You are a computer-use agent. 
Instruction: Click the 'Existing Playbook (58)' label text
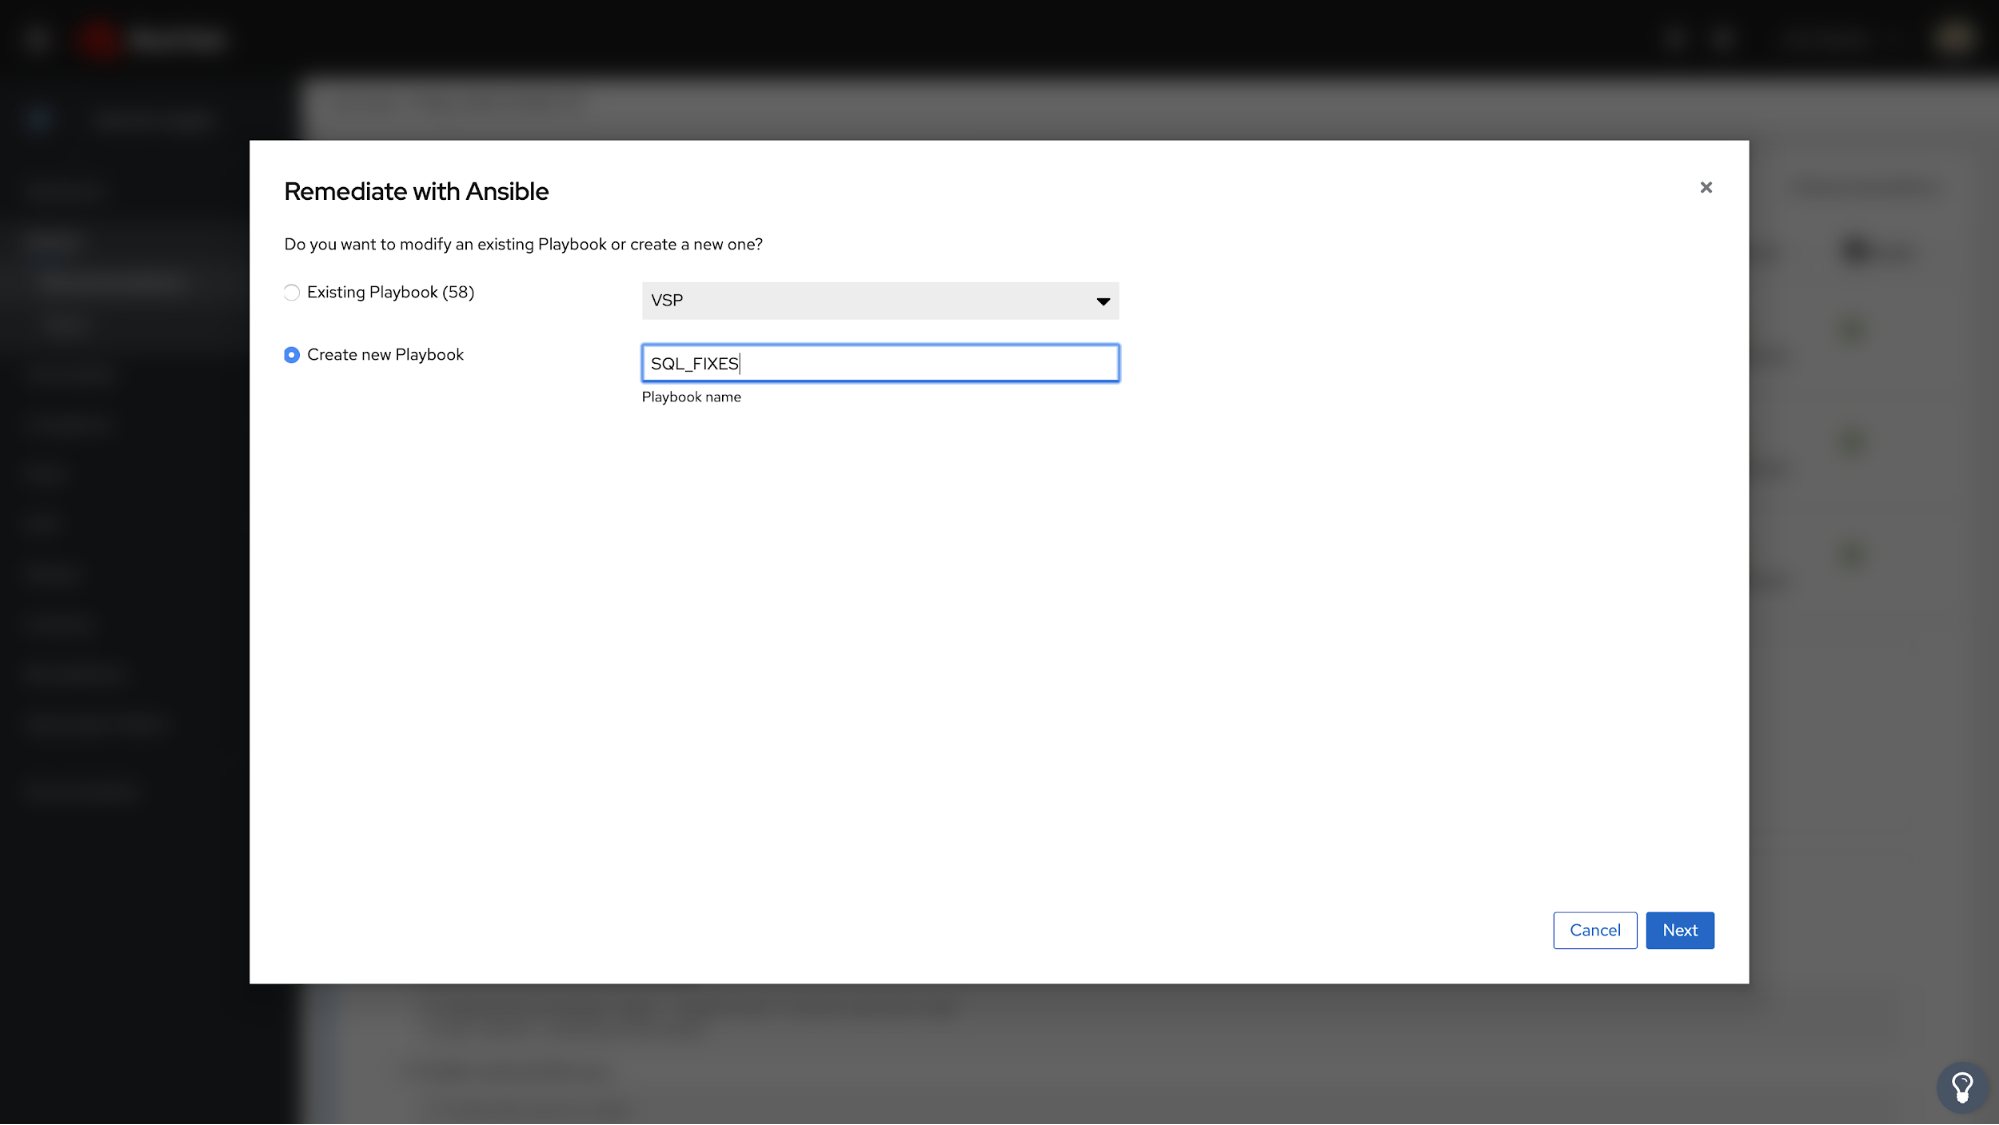pyautogui.click(x=390, y=293)
